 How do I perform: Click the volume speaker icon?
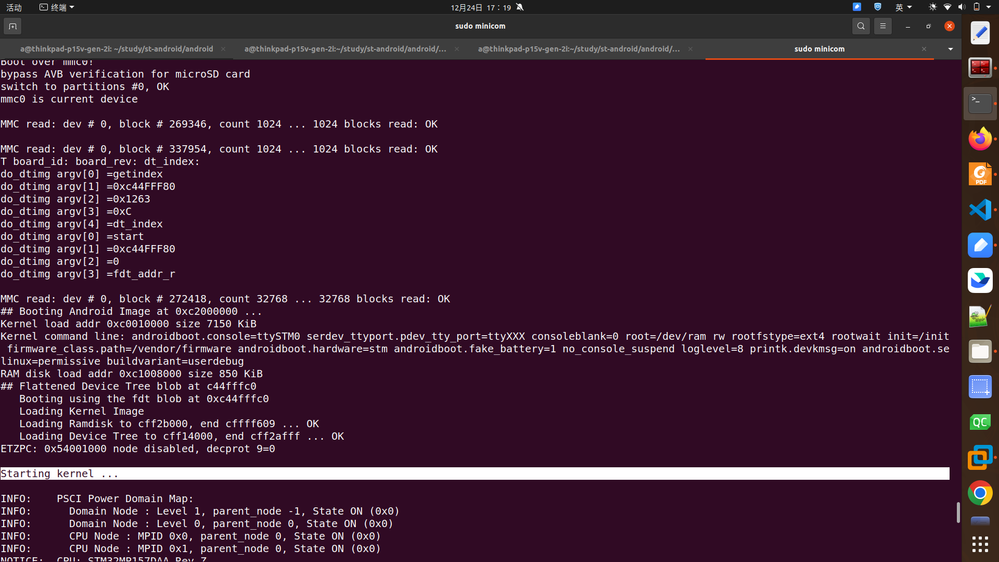point(961,7)
